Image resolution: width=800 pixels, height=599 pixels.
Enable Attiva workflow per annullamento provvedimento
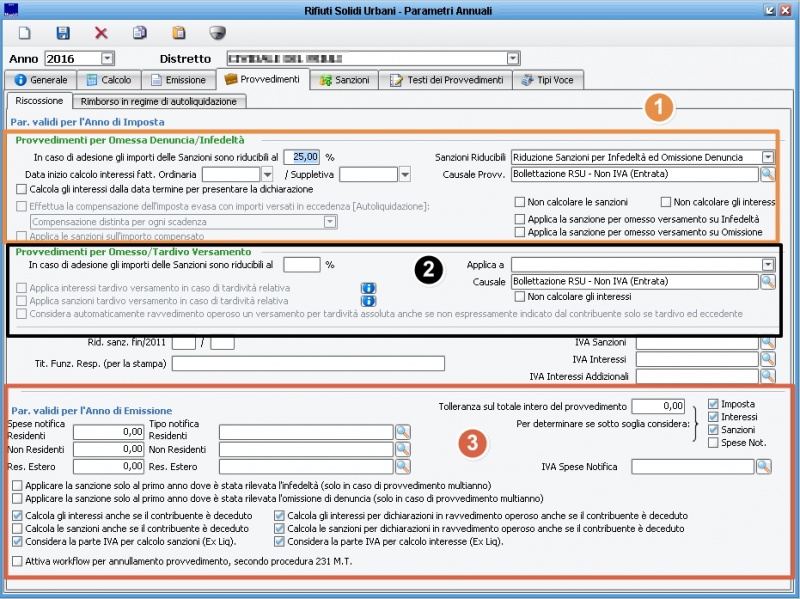pos(17,561)
